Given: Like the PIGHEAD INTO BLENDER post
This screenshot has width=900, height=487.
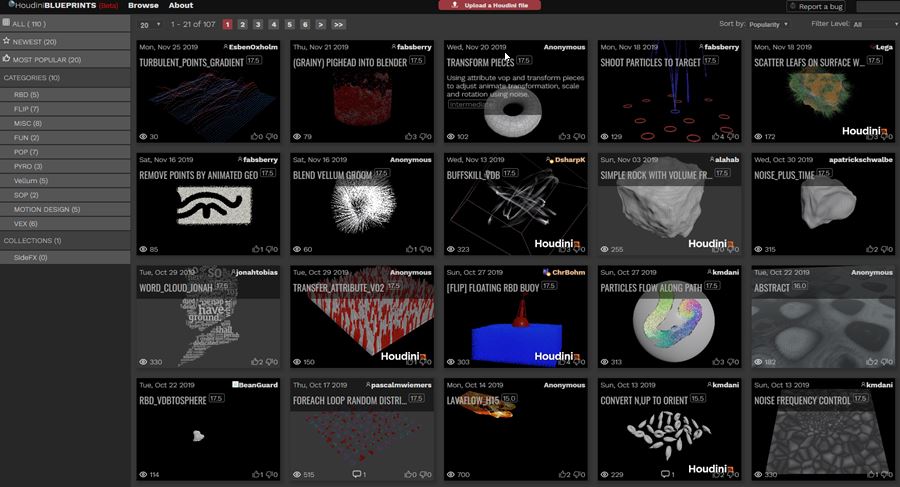Looking at the screenshot, I should 410,137.
